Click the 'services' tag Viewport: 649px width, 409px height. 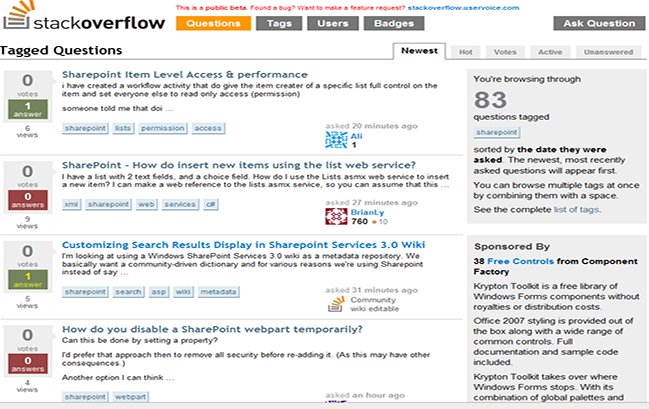click(180, 204)
